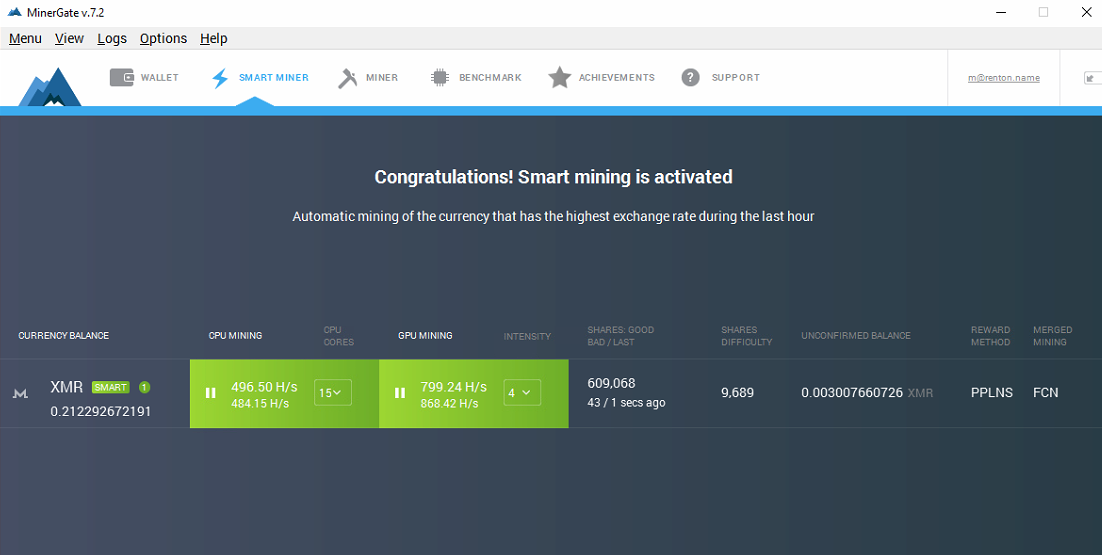Switch to the Wallet tab
The image size is (1102, 555).
click(144, 77)
